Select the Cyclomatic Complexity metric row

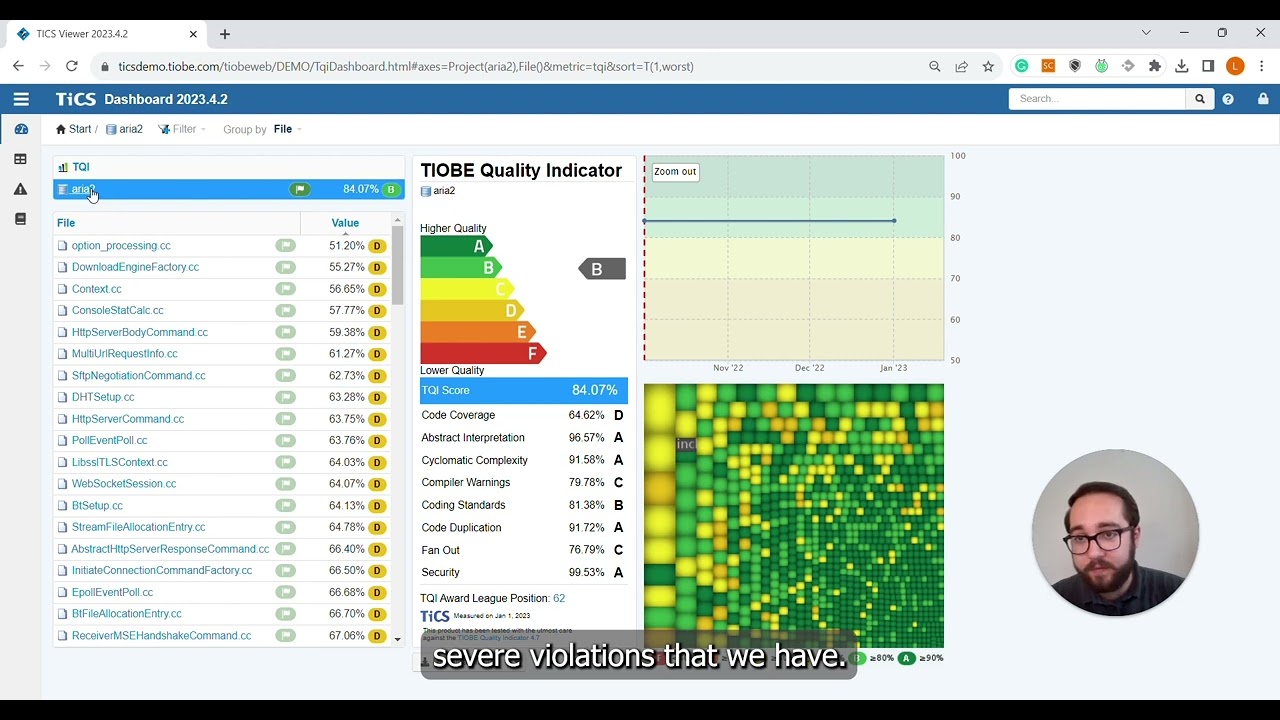point(524,460)
